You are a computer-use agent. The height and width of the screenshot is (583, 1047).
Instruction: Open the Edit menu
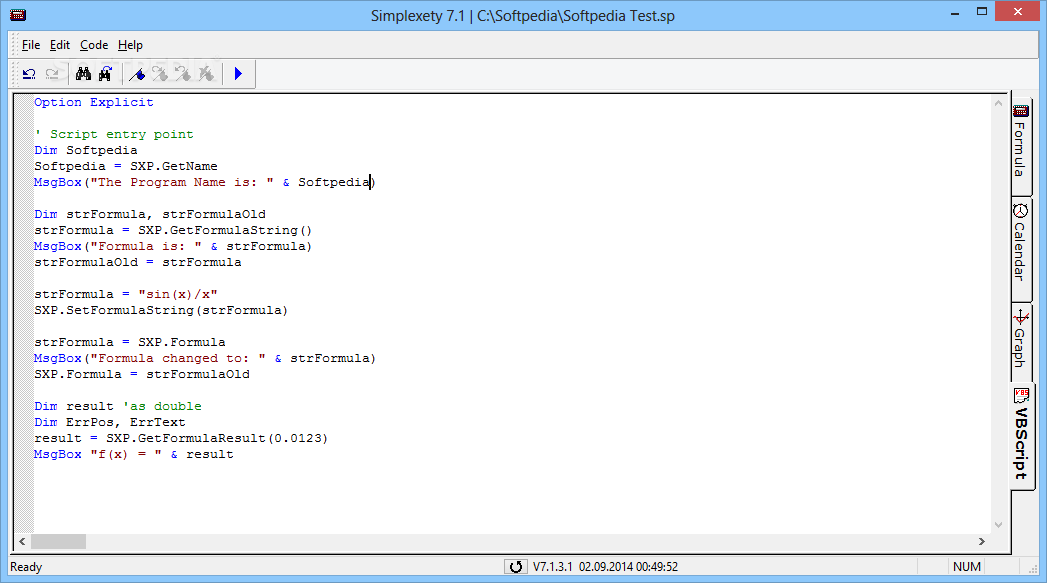pyautogui.click(x=59, y=45)
